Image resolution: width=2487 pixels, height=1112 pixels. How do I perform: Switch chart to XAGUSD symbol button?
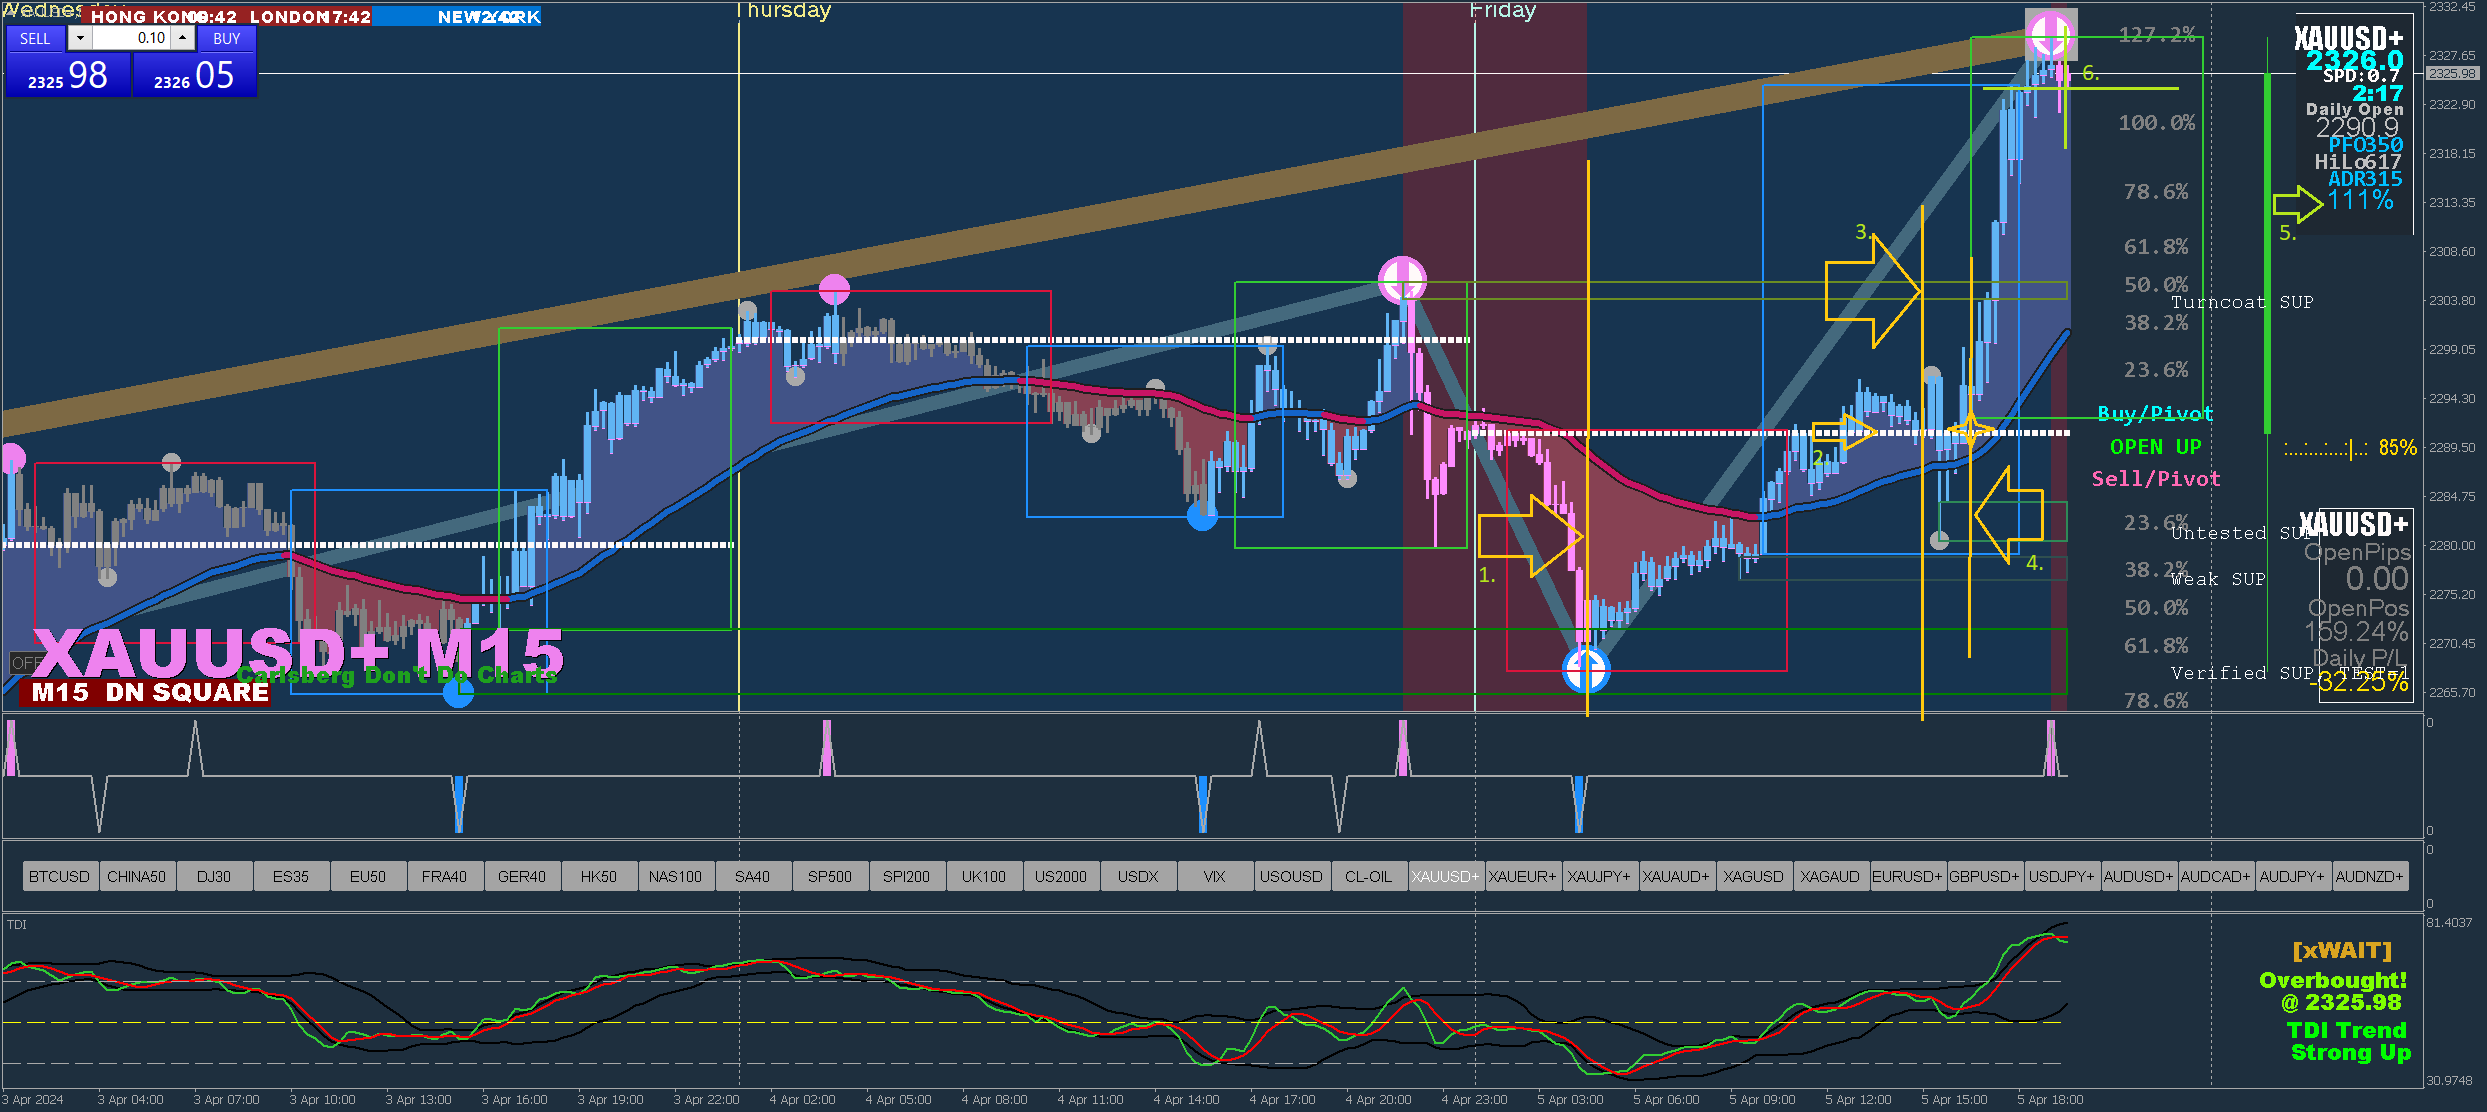1753,877
